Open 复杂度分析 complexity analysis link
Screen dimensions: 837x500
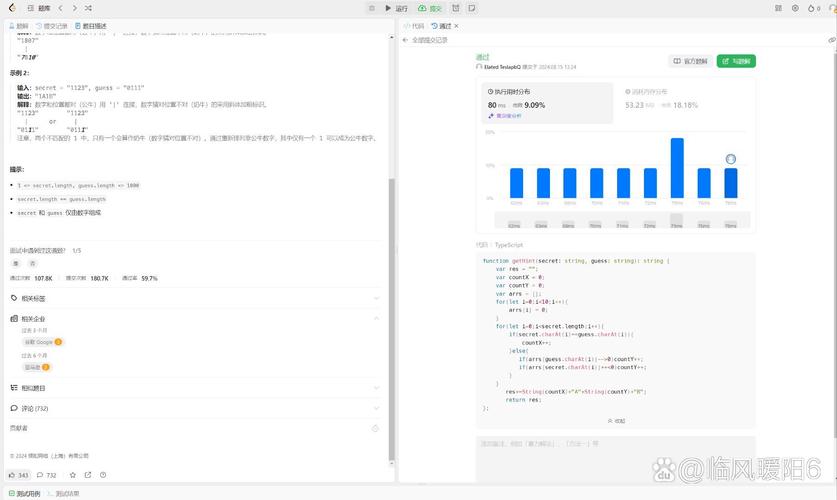click(x=504, y=116)
